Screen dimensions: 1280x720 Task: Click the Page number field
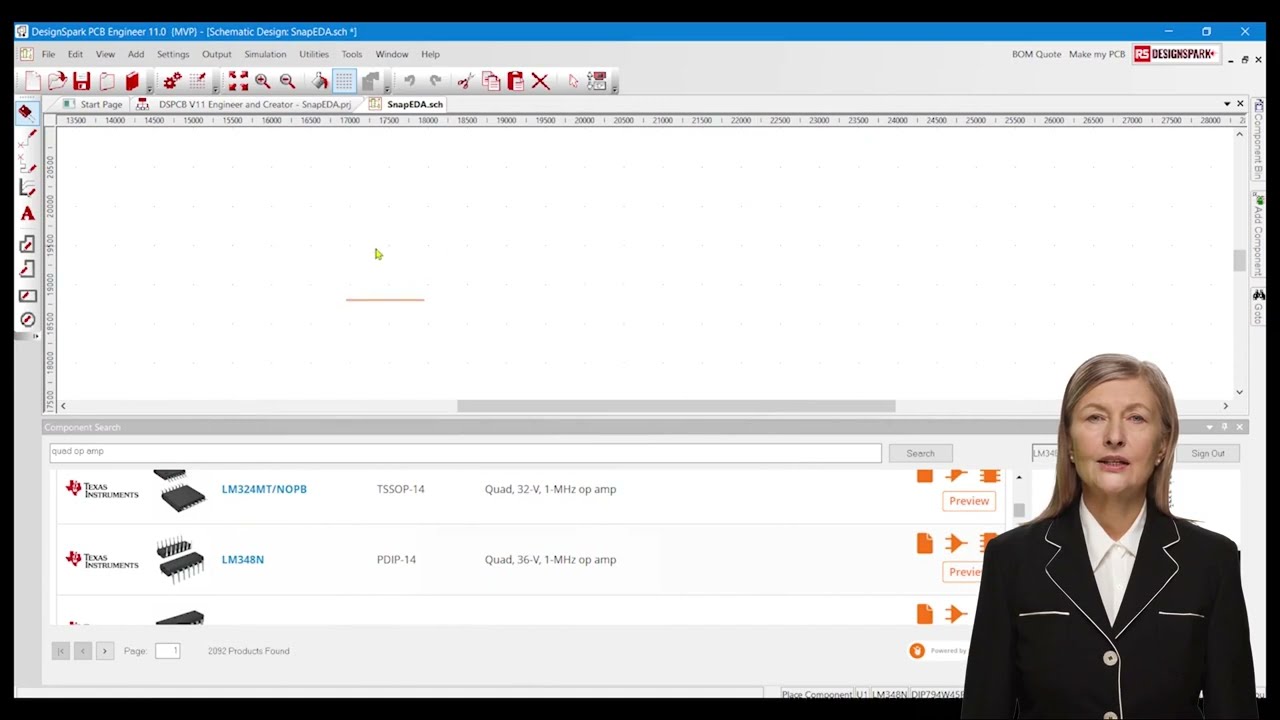[x=168, y=651]
